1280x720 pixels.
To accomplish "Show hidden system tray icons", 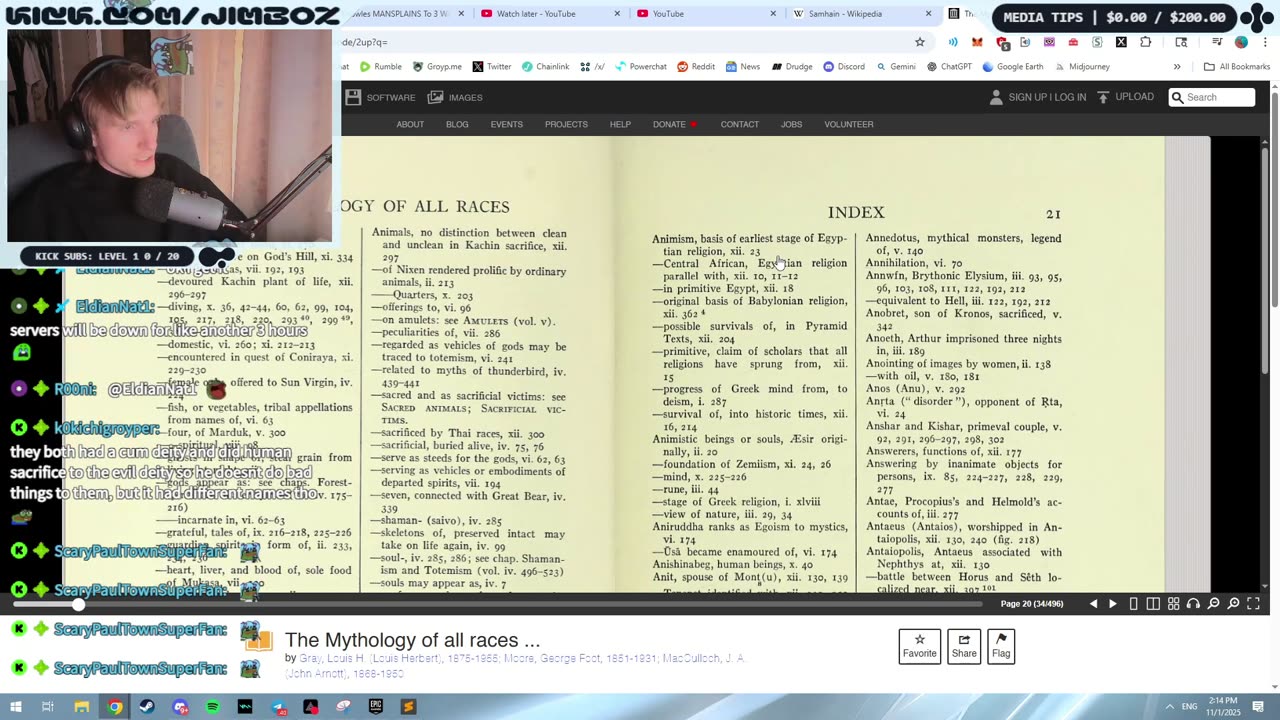I will point(1169,707).
